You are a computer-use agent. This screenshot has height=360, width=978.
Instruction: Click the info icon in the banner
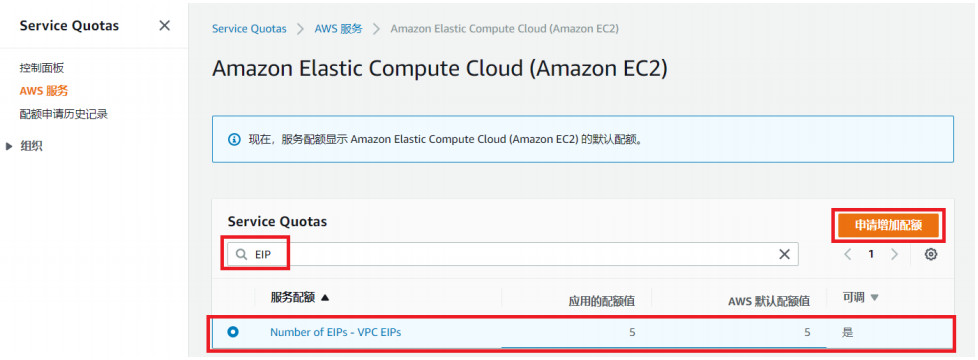pyautogui.click(x=234, y=139)
